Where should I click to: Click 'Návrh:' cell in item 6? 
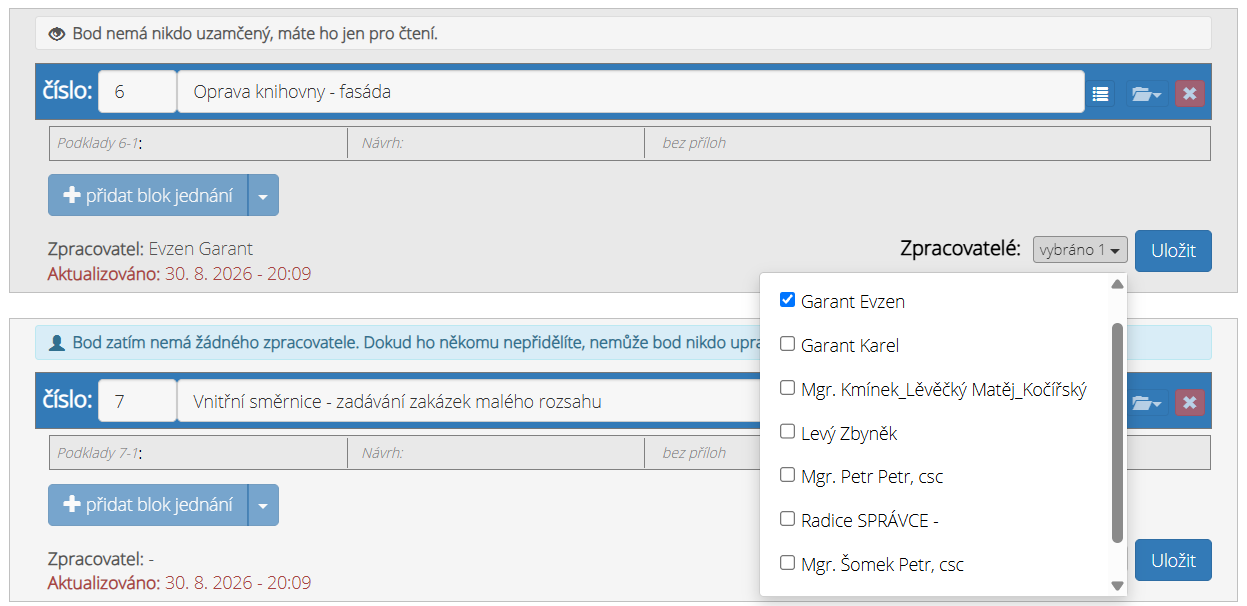(x=496, y=143)
